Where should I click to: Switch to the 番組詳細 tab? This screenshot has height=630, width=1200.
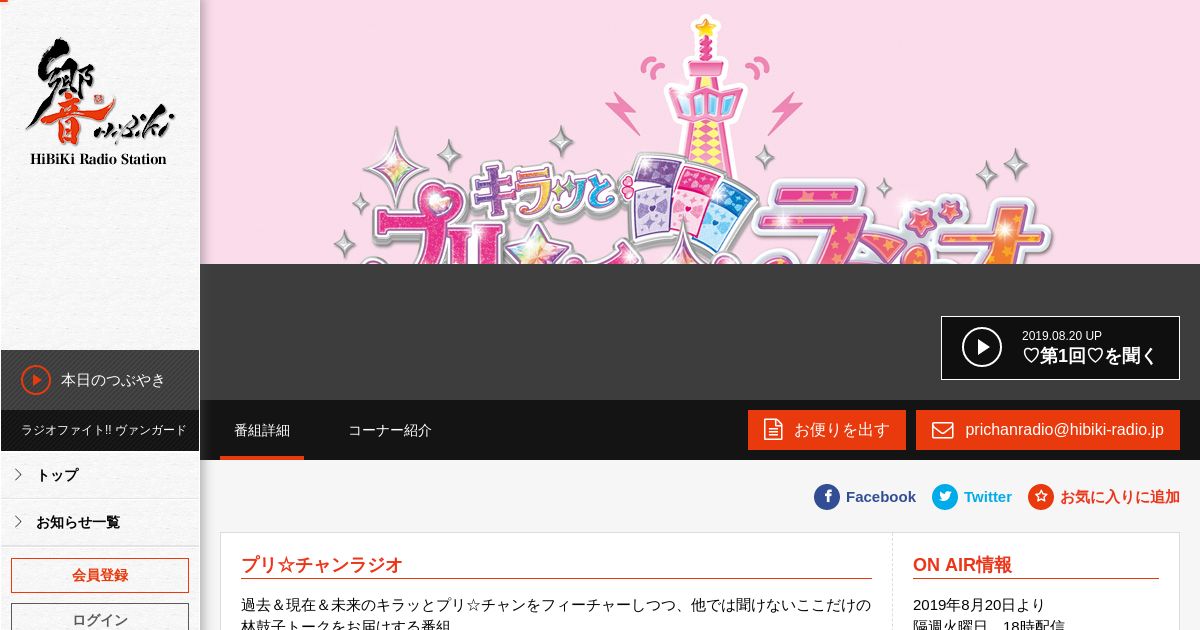pos(262,430)
